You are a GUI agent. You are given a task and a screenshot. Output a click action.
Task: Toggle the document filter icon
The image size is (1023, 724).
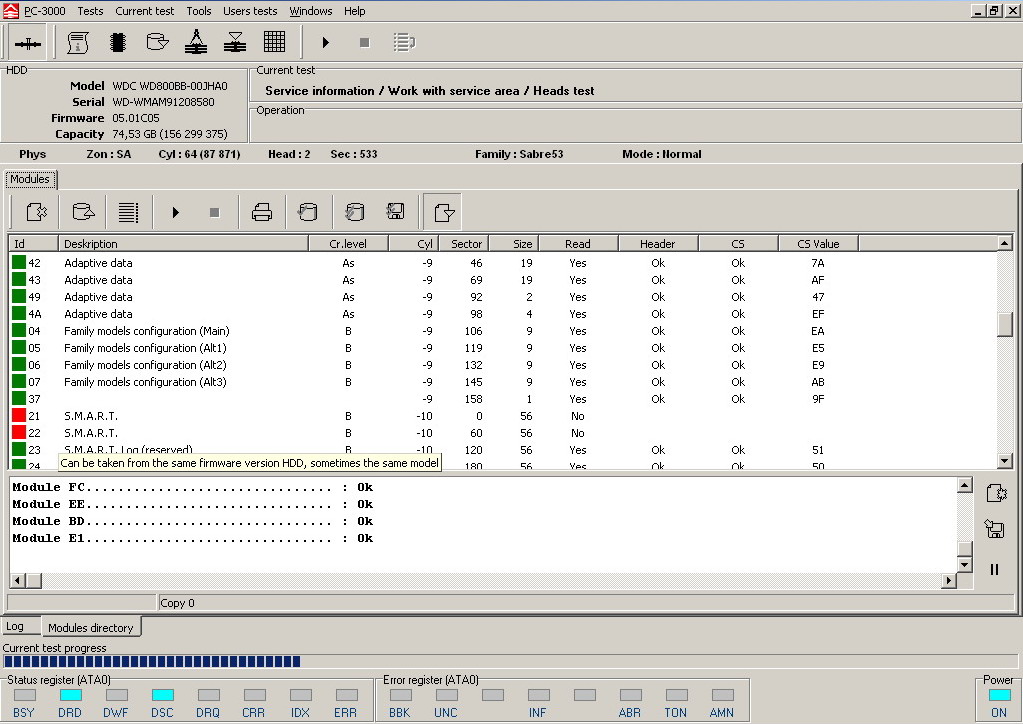pyautogui.click(x=443, y=212)
